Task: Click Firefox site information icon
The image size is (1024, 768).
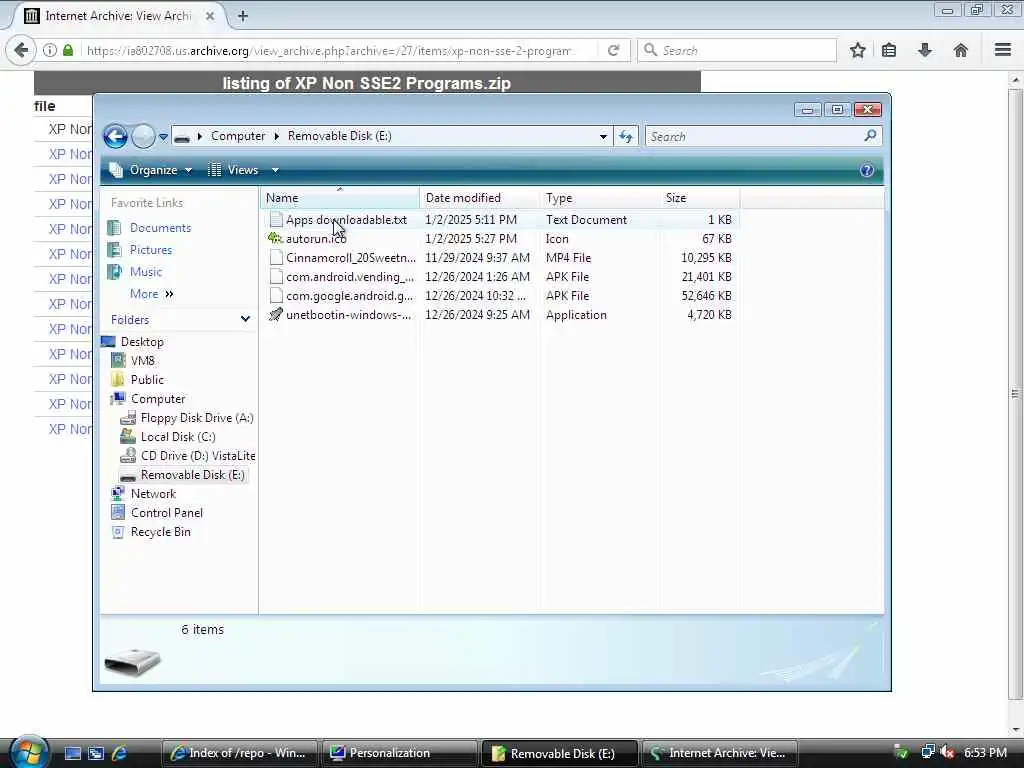Action: click(x=50, y=50)
